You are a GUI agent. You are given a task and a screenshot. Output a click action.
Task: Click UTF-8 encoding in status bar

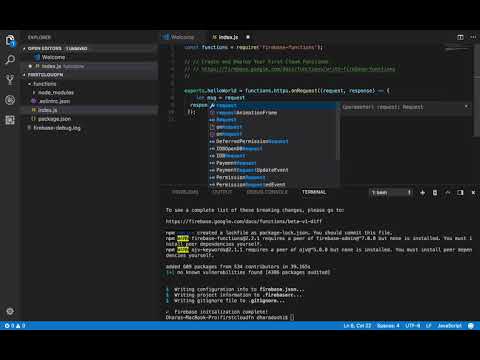point(413,326)
